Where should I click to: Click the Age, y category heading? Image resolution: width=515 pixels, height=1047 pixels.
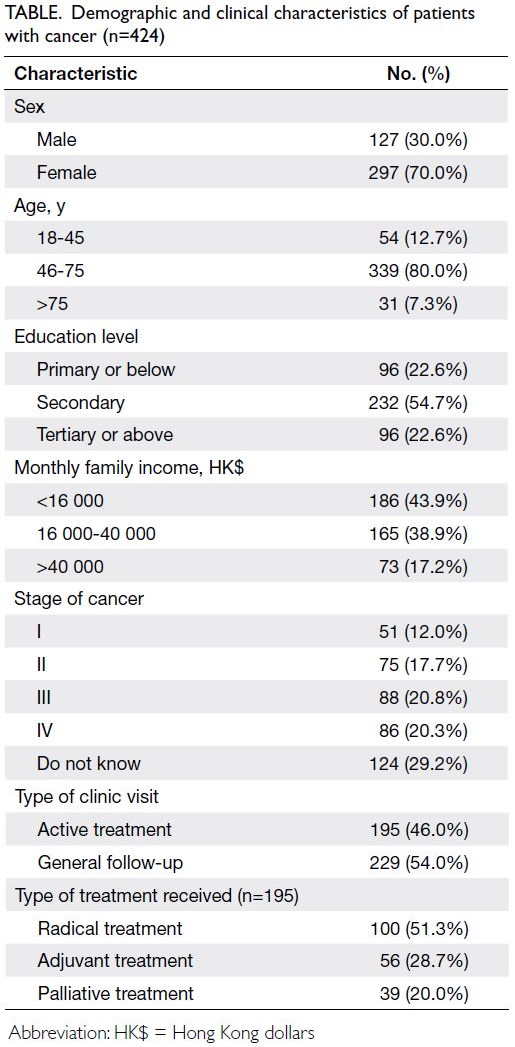40,206
